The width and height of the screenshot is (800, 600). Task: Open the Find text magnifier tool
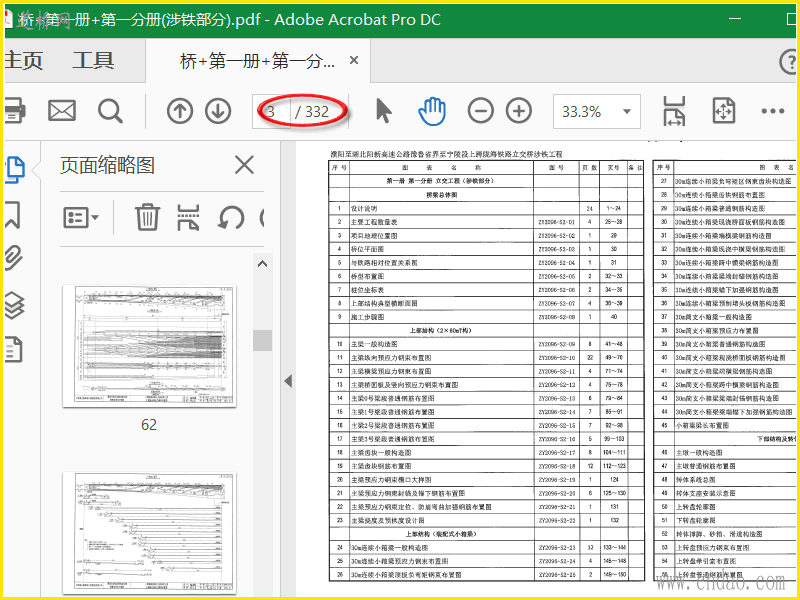[x=110, y=111]
